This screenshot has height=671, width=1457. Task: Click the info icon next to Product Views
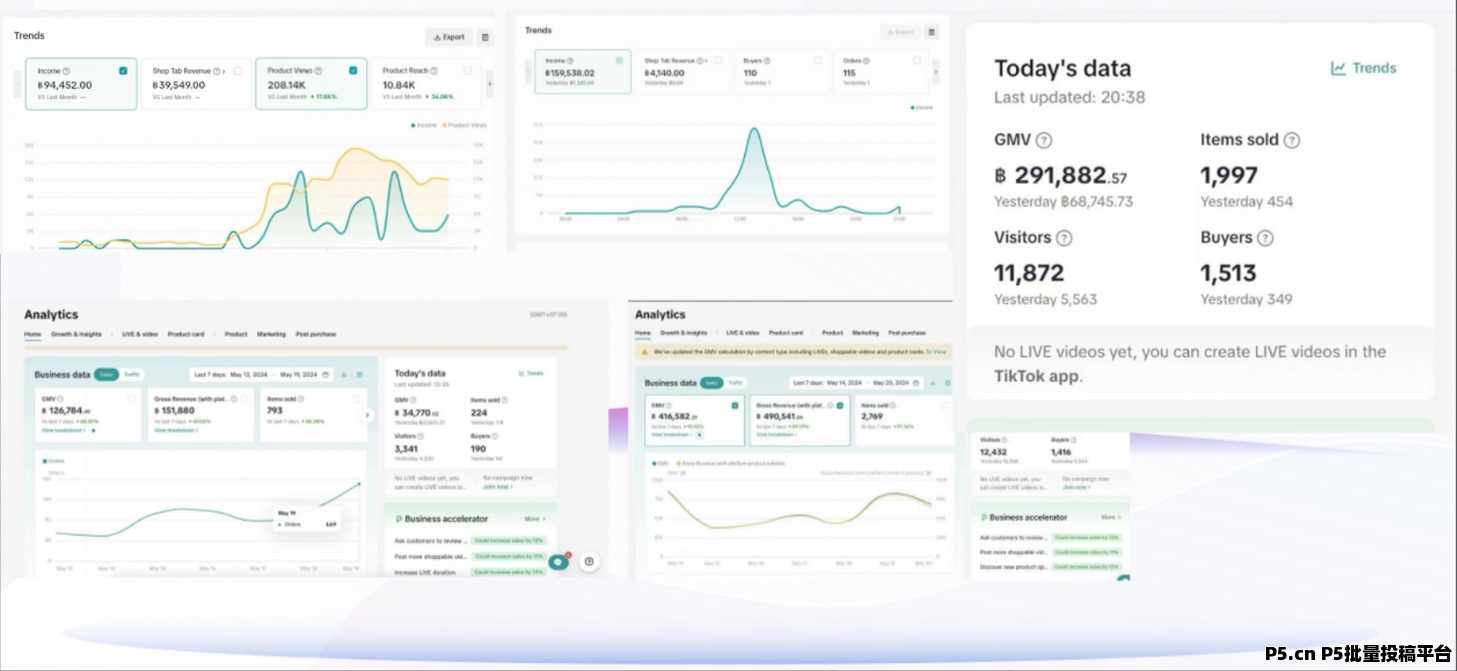click(319, 71)
